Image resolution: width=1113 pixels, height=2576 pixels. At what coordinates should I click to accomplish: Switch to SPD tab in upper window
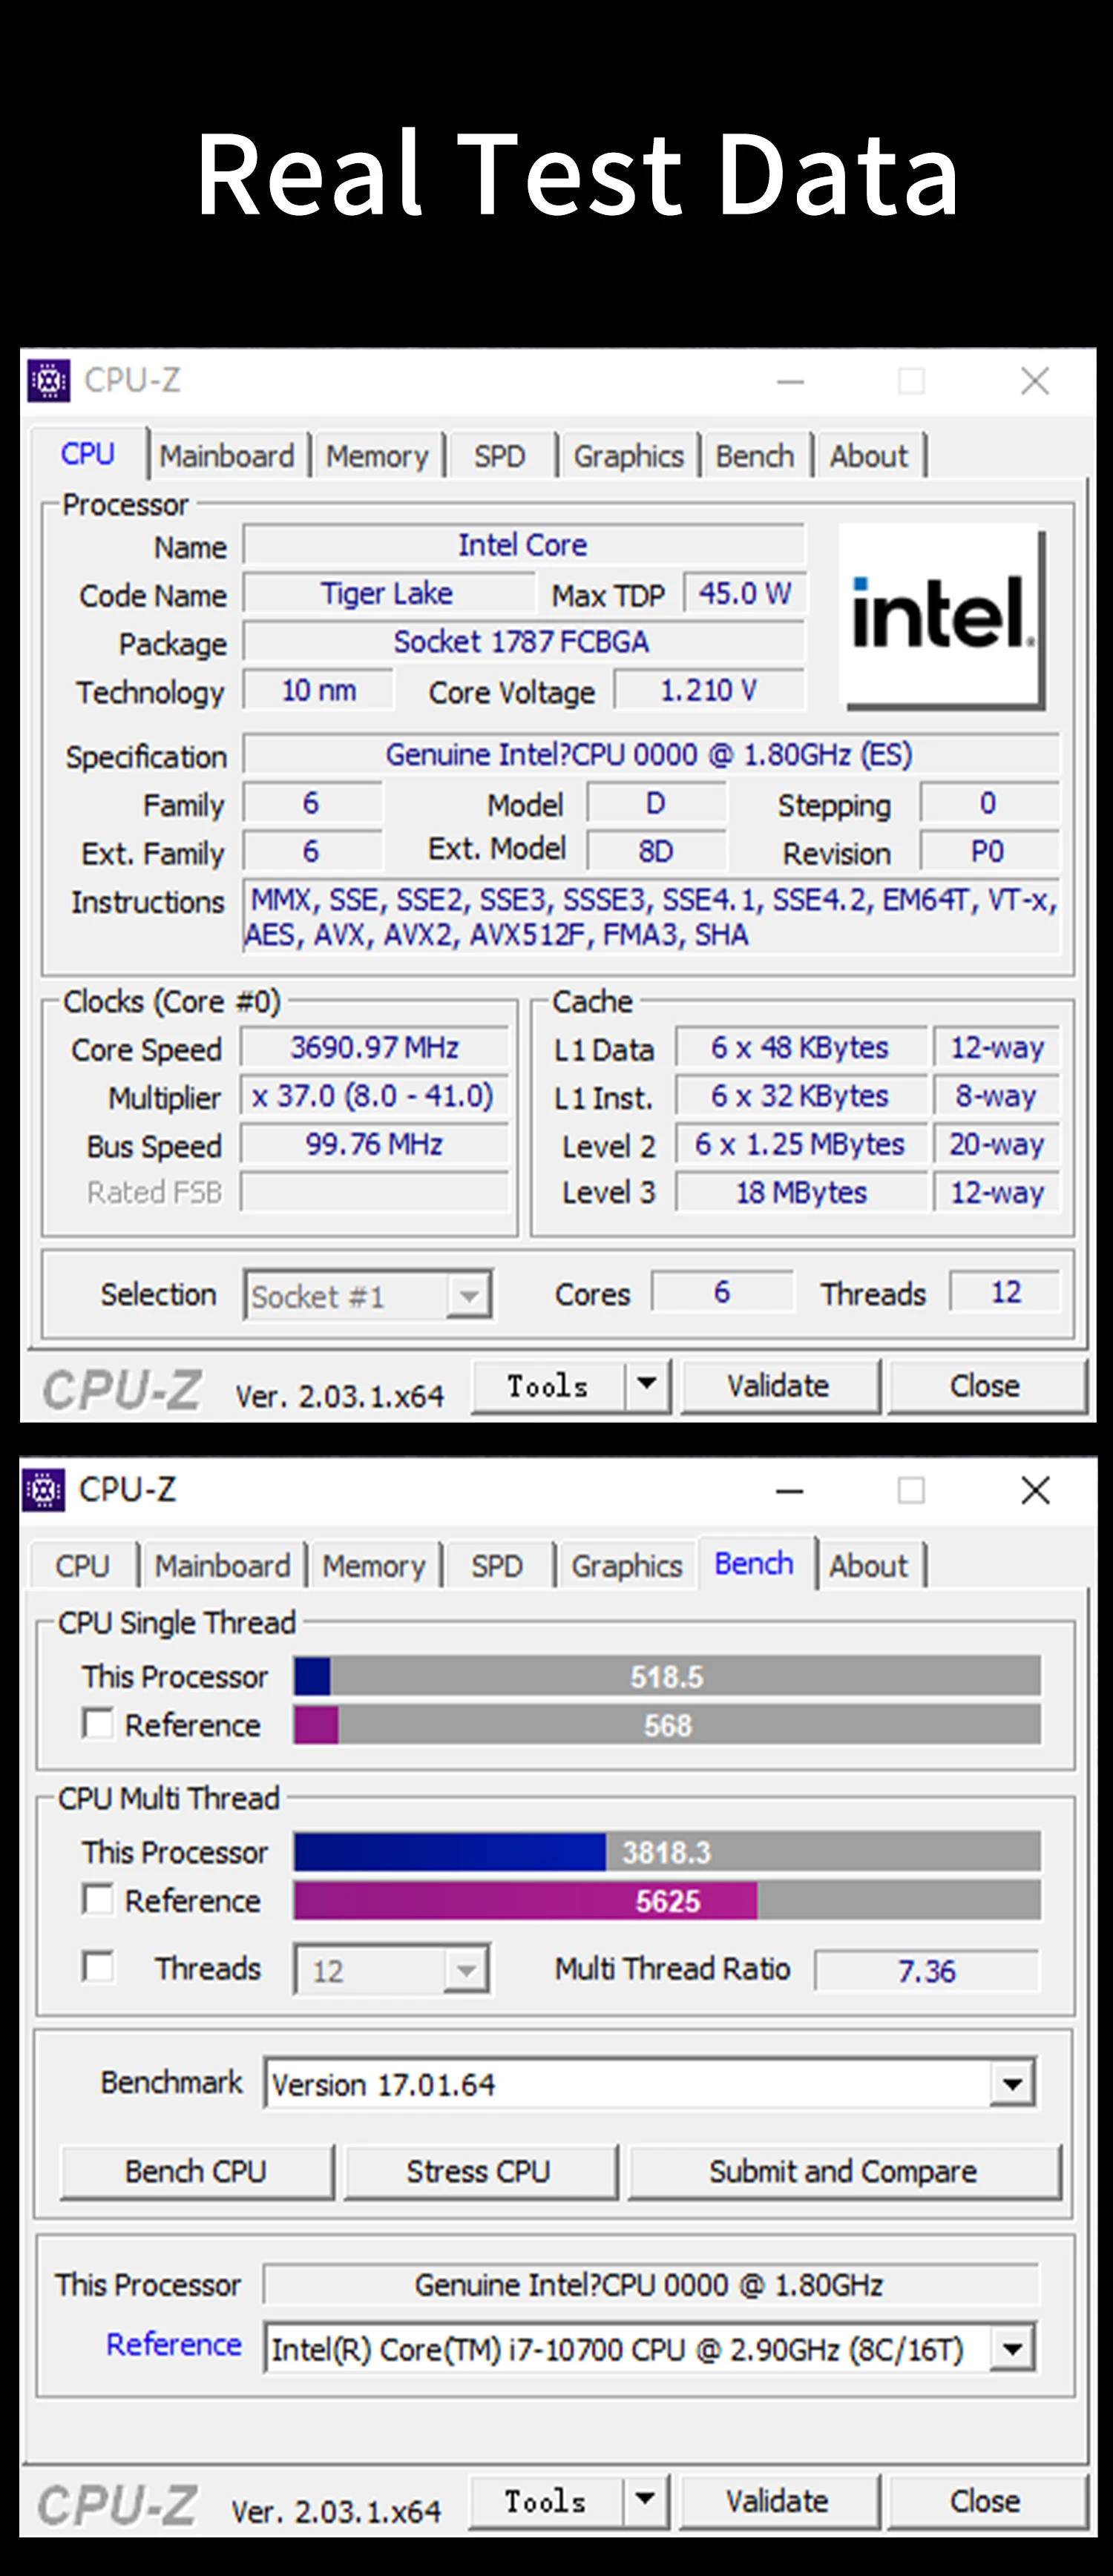pos(499,456)
